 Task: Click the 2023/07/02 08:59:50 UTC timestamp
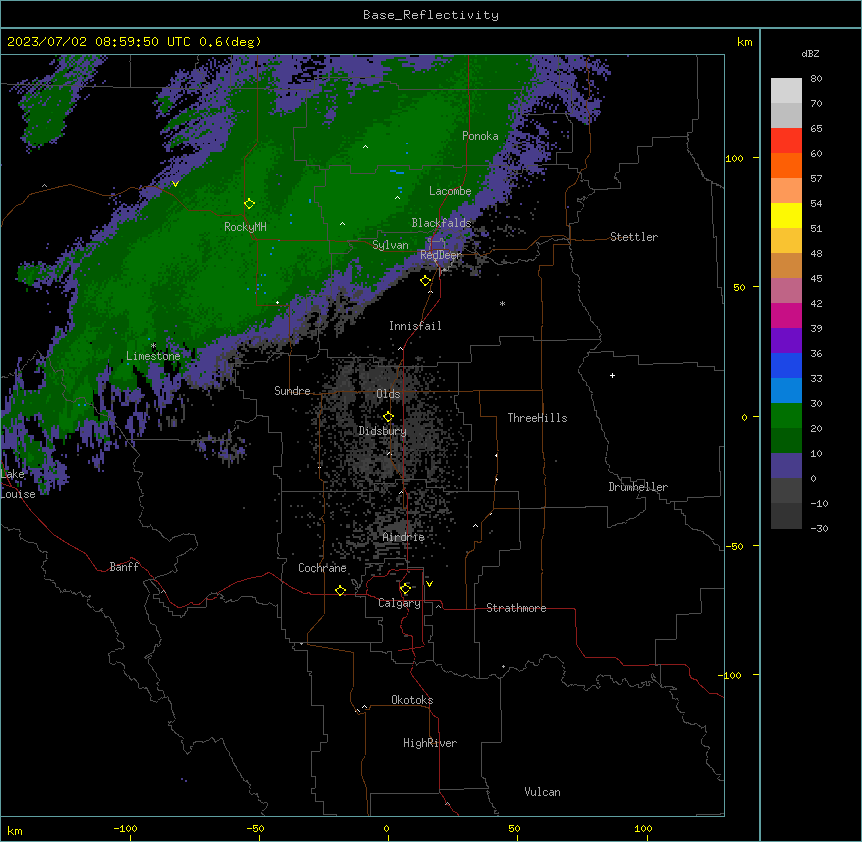[134, 42]
